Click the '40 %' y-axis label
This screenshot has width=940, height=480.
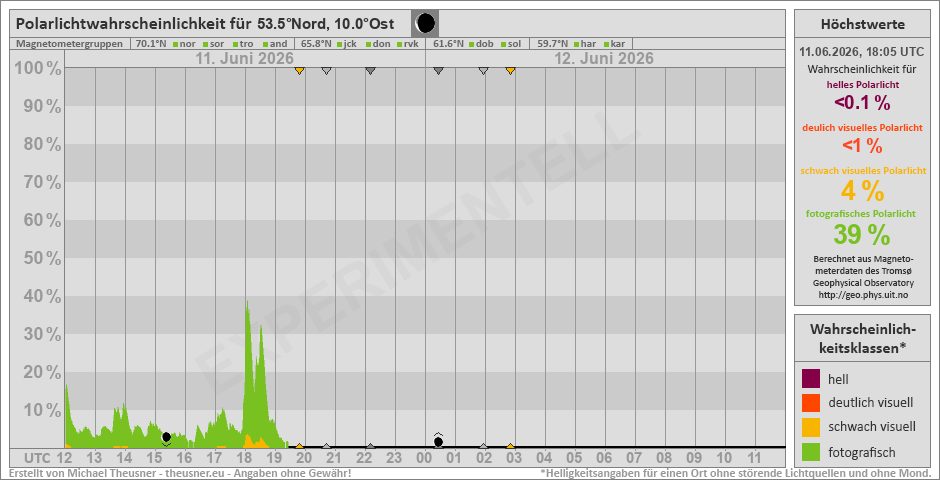click(x=42, y=296)
